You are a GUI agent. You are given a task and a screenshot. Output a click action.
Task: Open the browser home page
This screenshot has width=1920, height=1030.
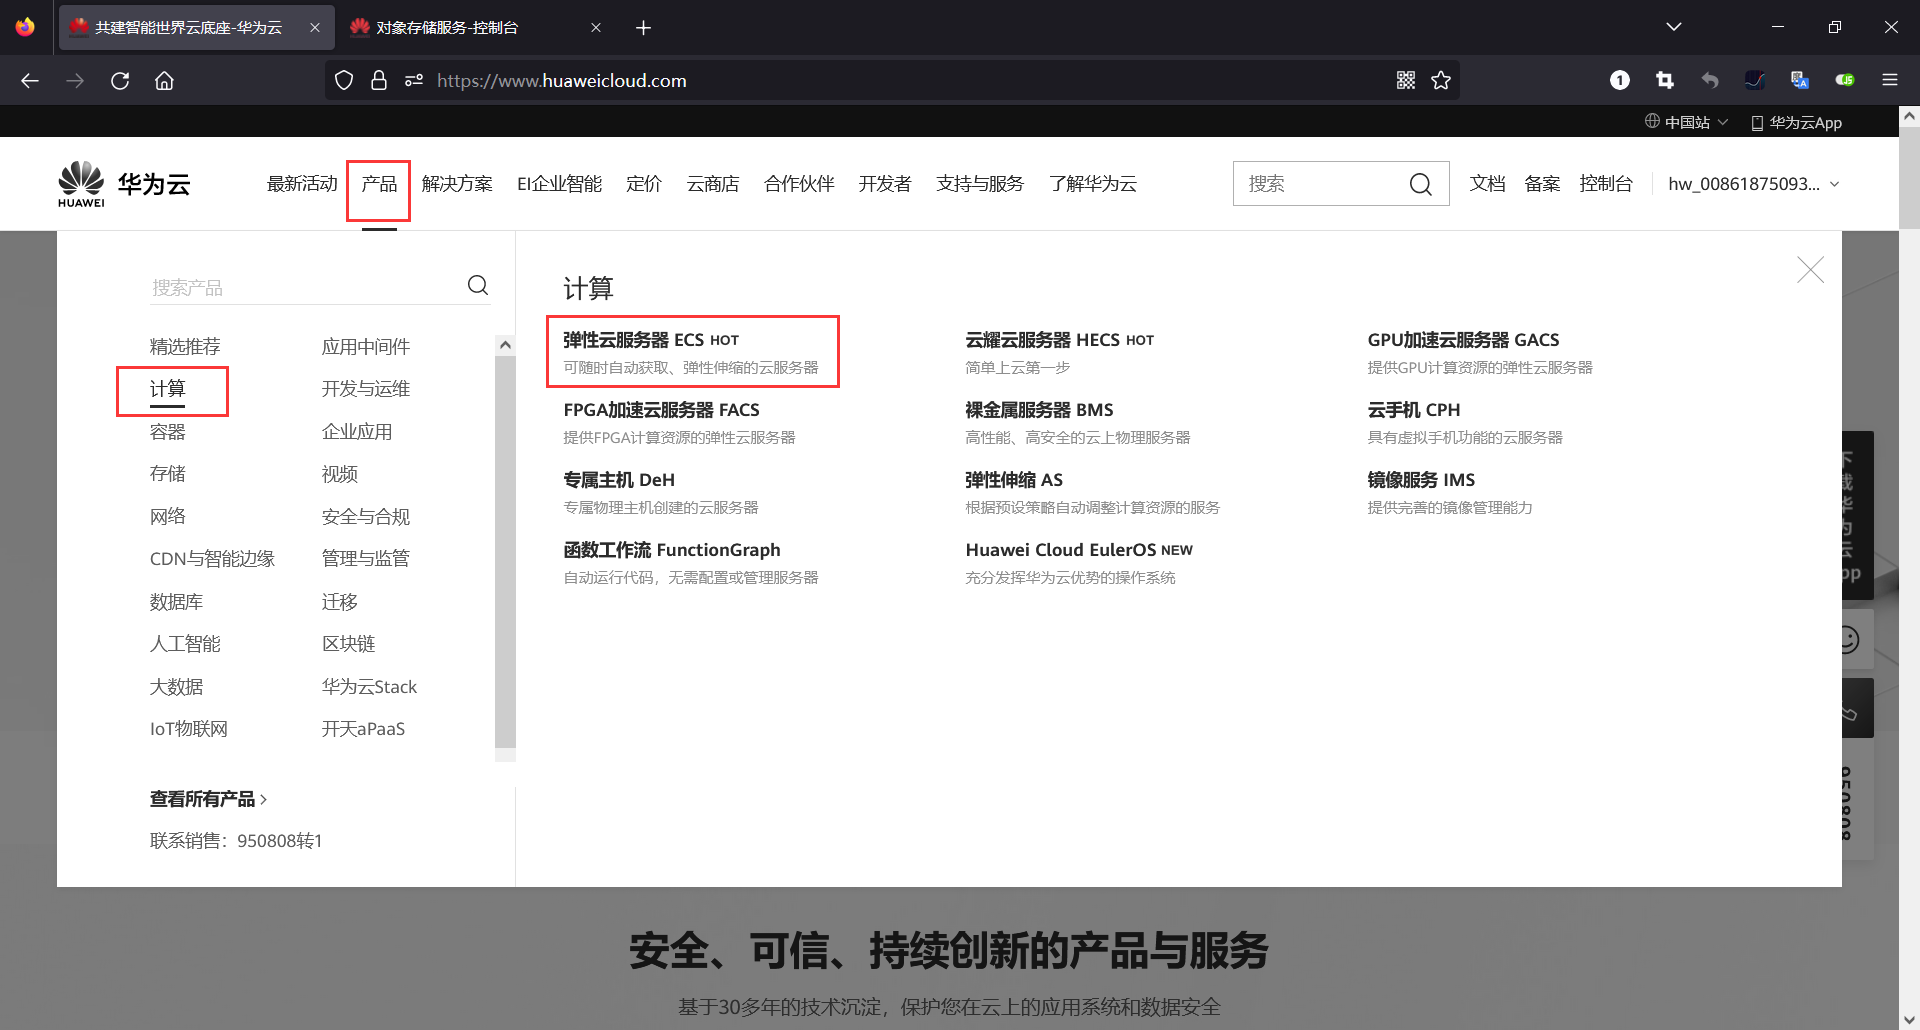[164, 80]
